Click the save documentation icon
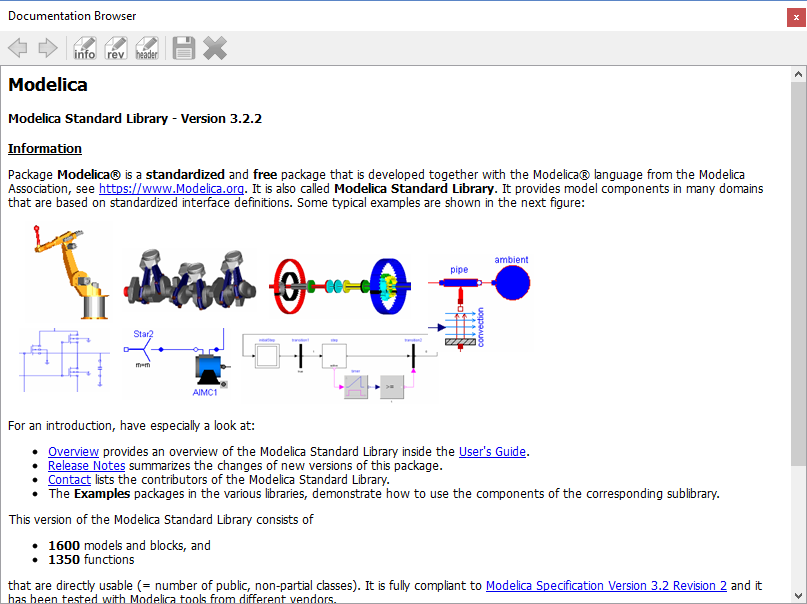Screen dimensions: 807x604 (183, 47)
